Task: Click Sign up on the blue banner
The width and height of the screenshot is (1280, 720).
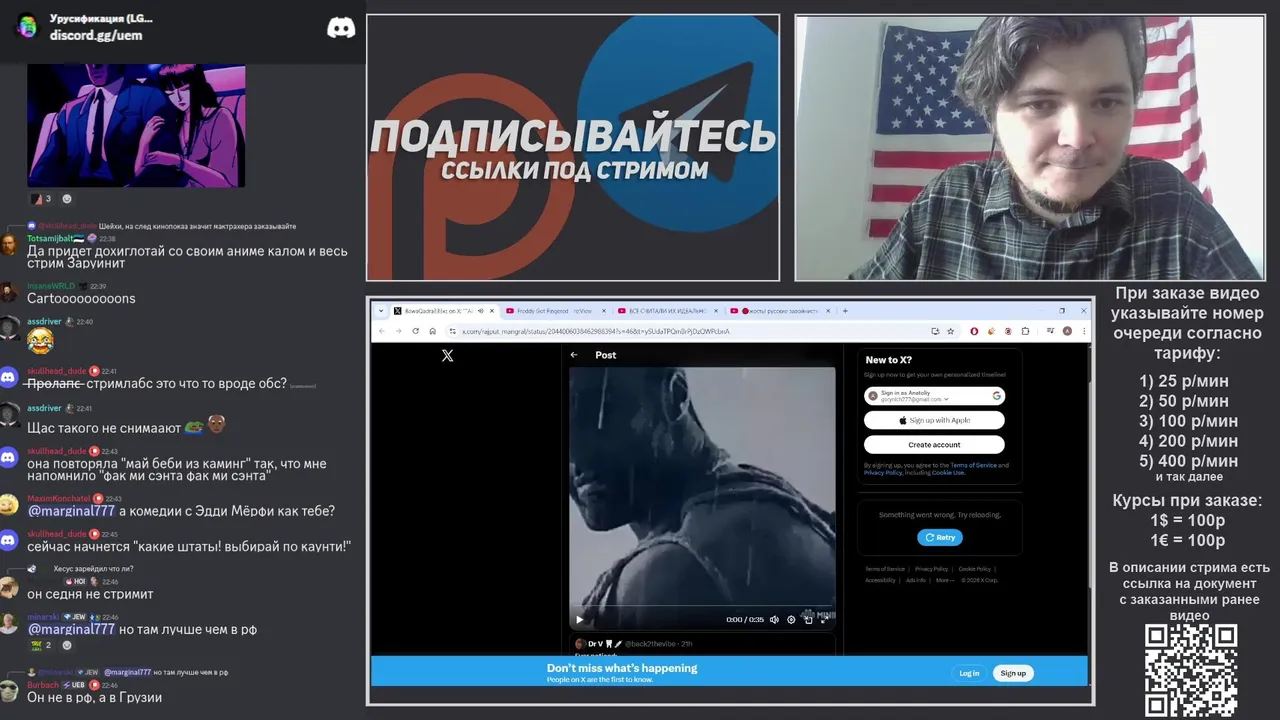Action: [x=1013, y=673]
